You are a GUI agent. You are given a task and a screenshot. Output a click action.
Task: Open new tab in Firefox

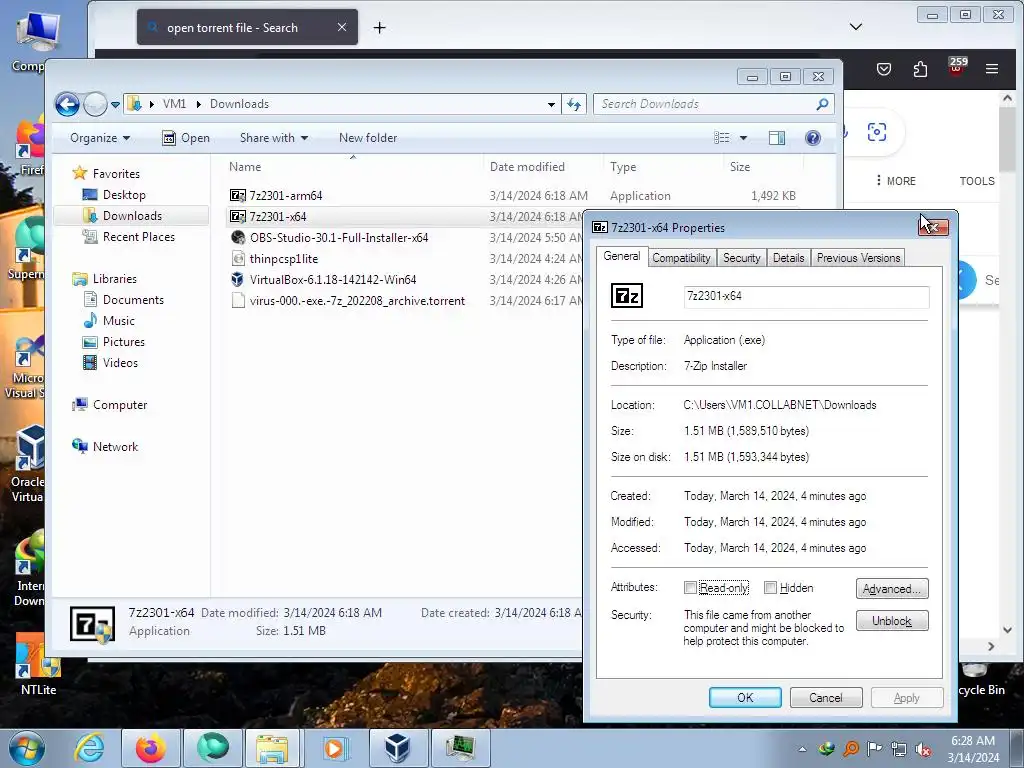pos(379,27)
